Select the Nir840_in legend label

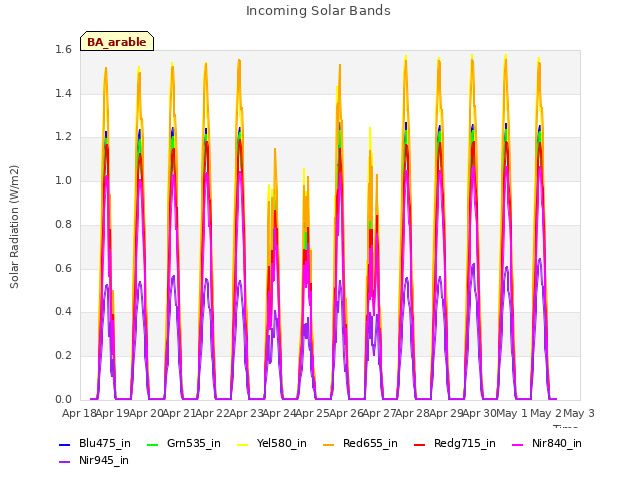coord(557,444)
